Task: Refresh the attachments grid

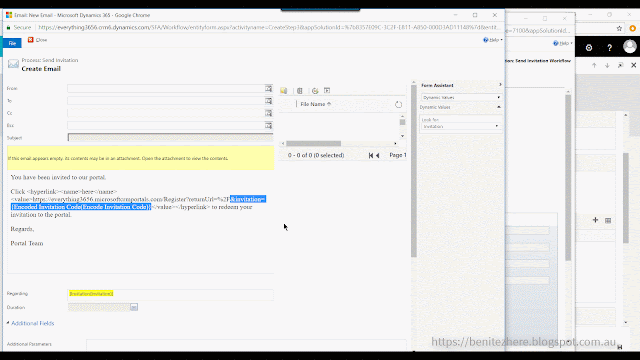Action: (x=398, y=104)
